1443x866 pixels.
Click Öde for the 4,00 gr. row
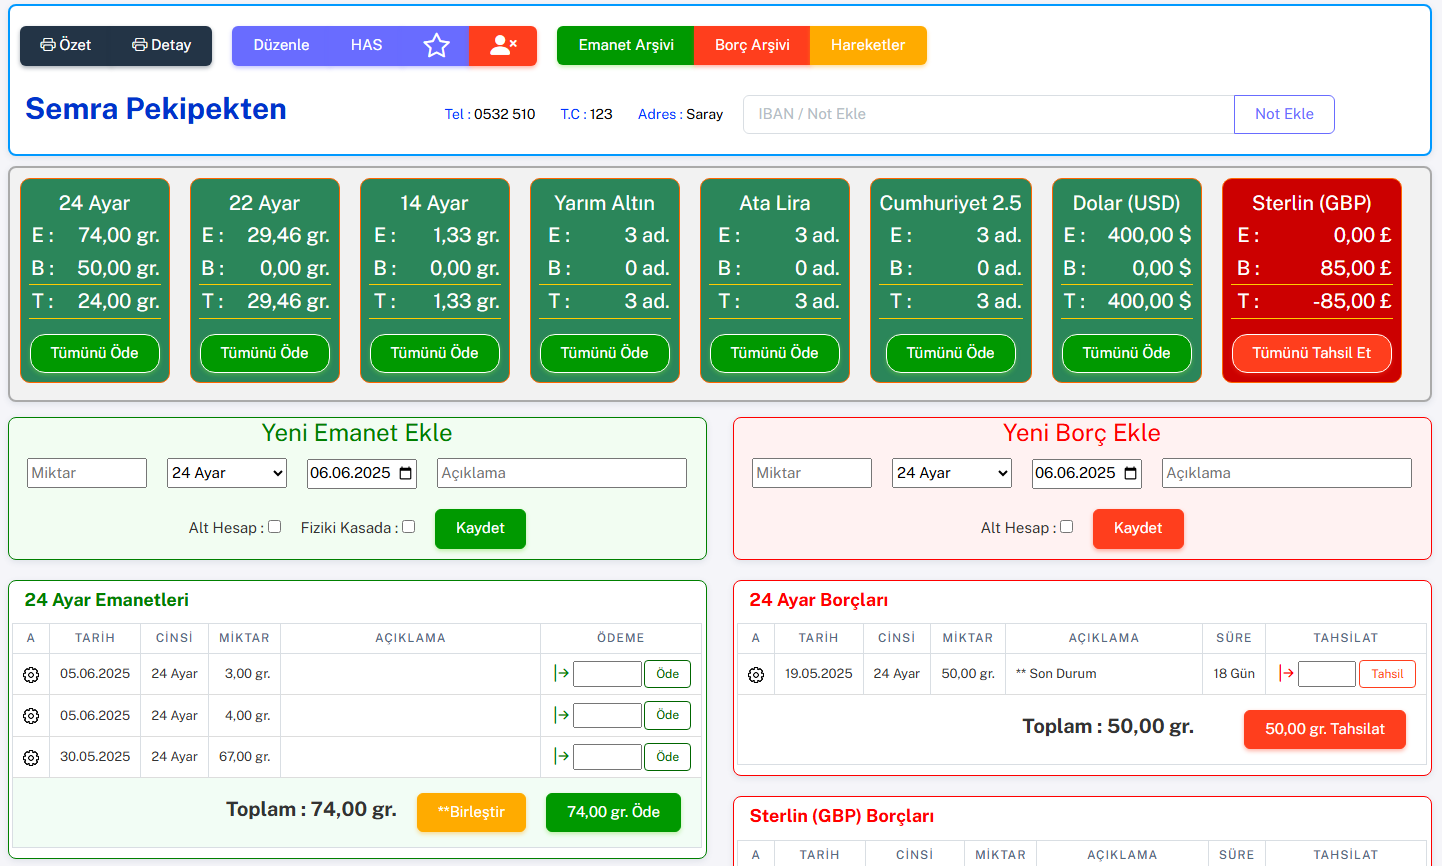(x=668, y=715)
